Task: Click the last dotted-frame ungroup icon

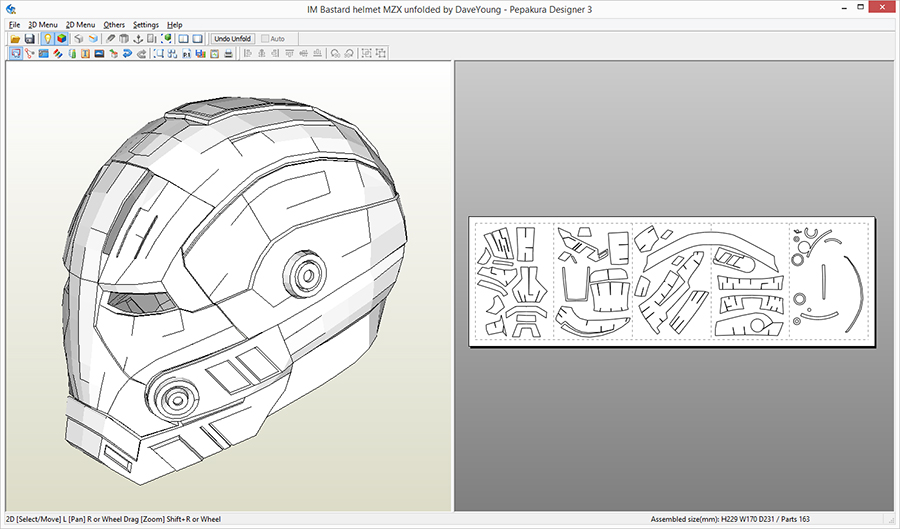Action: pos(381,53)
